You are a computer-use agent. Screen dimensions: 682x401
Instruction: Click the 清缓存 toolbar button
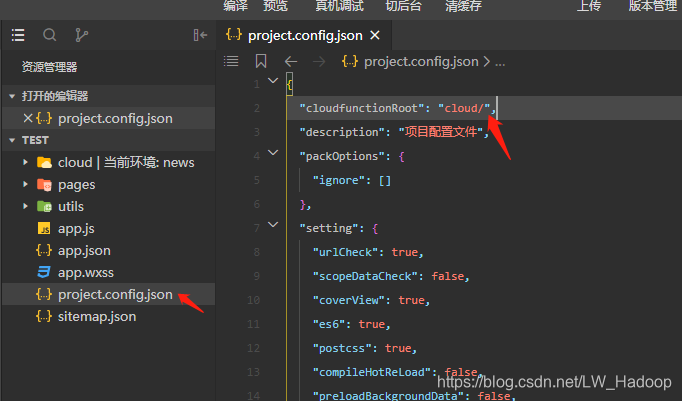tap(464, 5)
